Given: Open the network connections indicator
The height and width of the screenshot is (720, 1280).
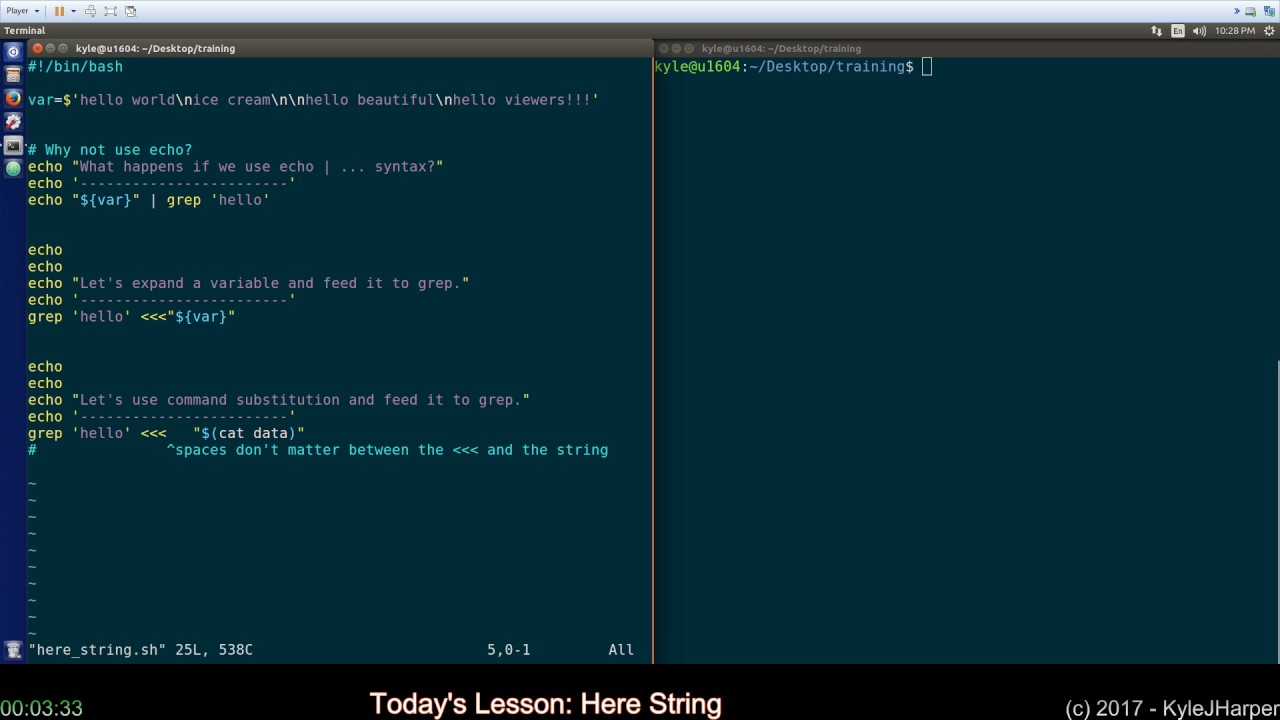Looking at the screenshot, I should (1157, 31).
